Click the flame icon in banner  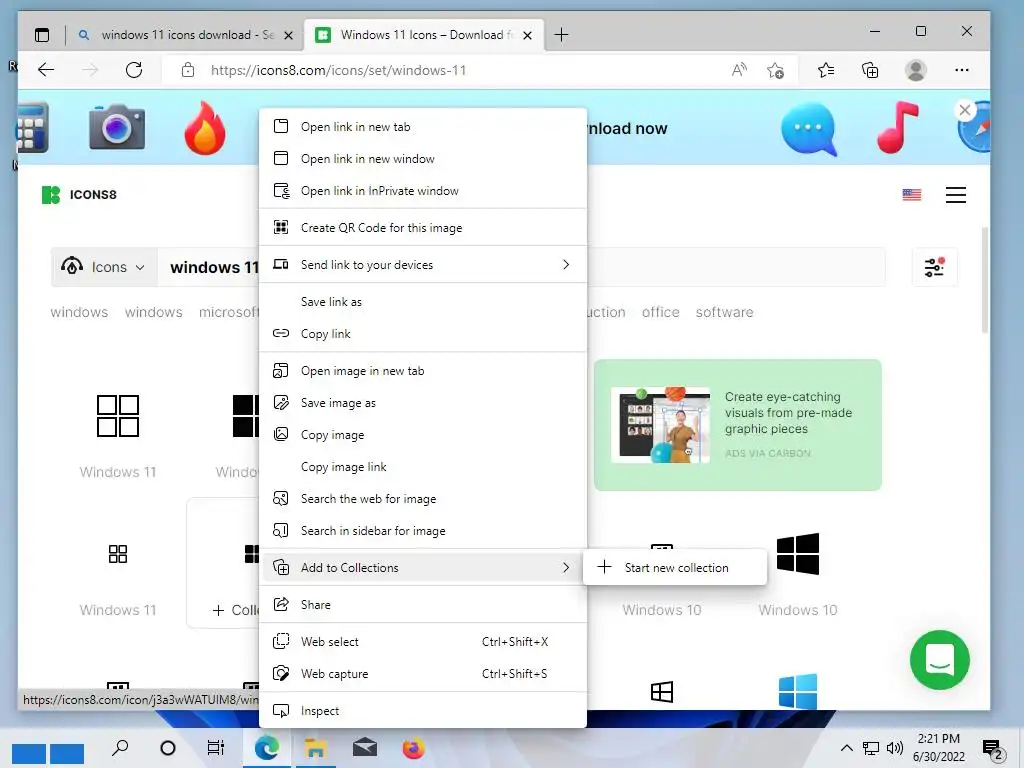pos(205,128)
